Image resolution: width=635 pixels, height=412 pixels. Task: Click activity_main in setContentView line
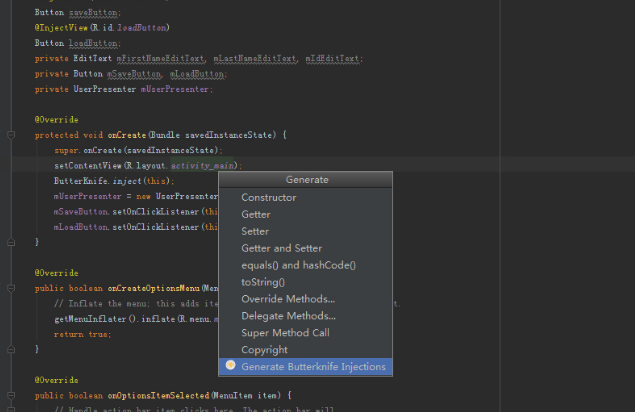(x=202, y=166)
